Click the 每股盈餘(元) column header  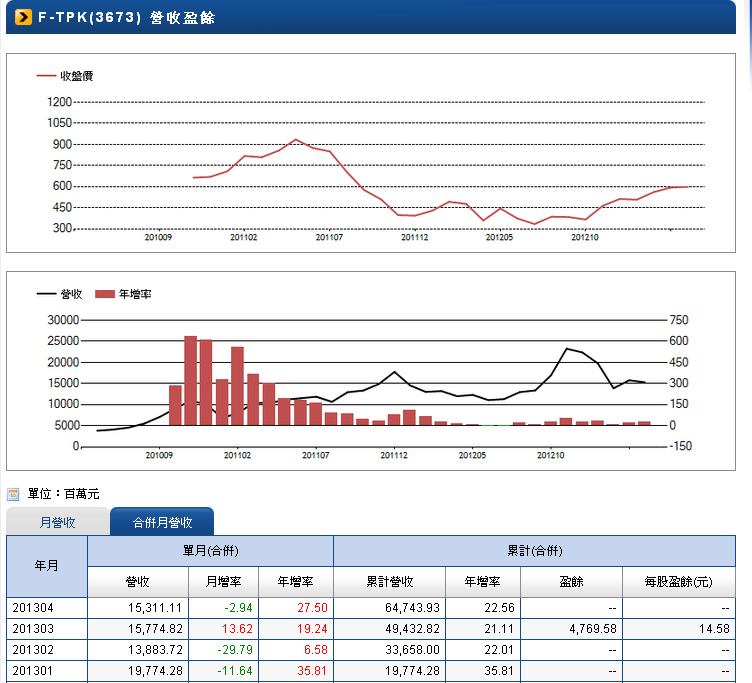(x=678, y=581)
